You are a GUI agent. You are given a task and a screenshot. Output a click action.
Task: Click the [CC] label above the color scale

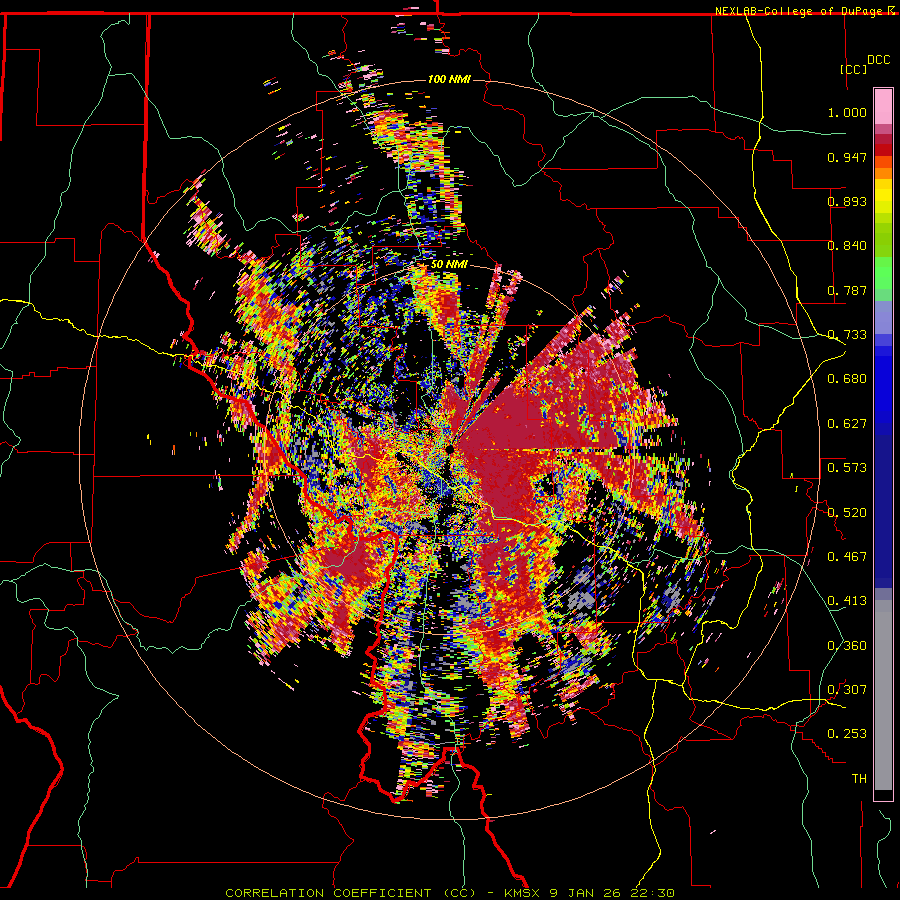point(854,69)
